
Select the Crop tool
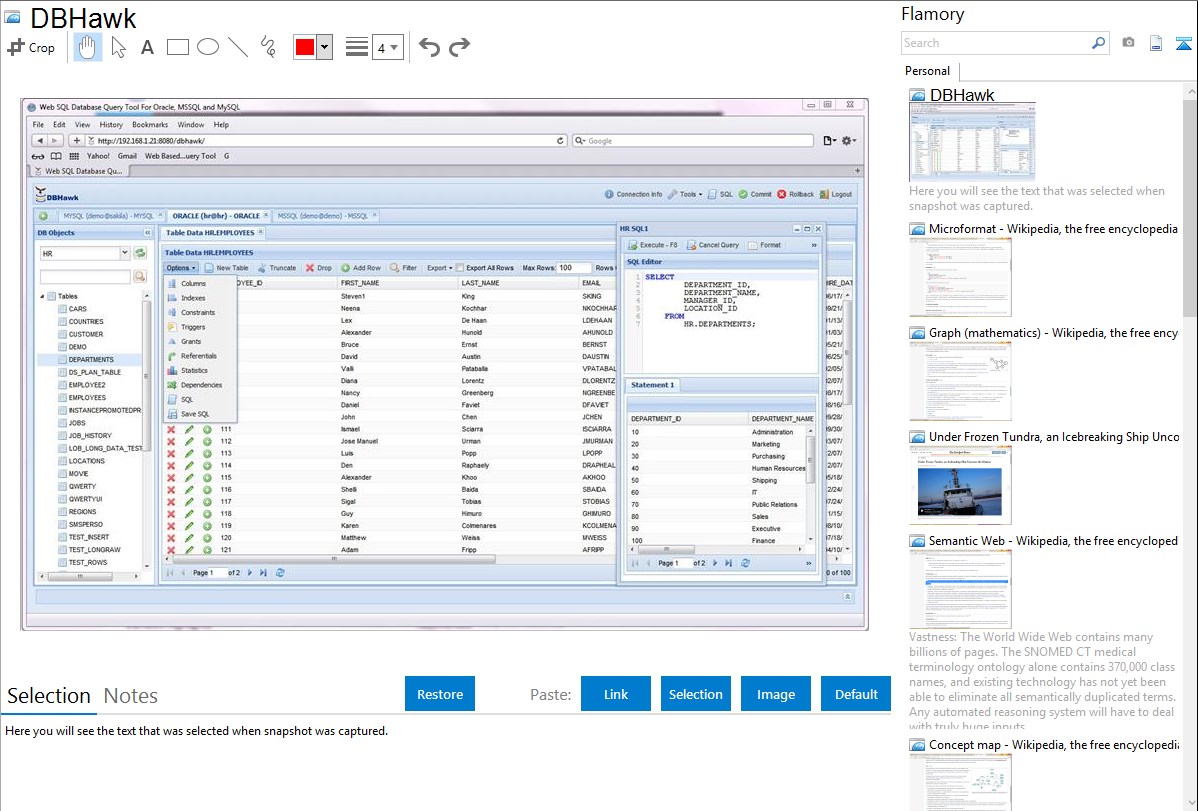pos(32,47)
